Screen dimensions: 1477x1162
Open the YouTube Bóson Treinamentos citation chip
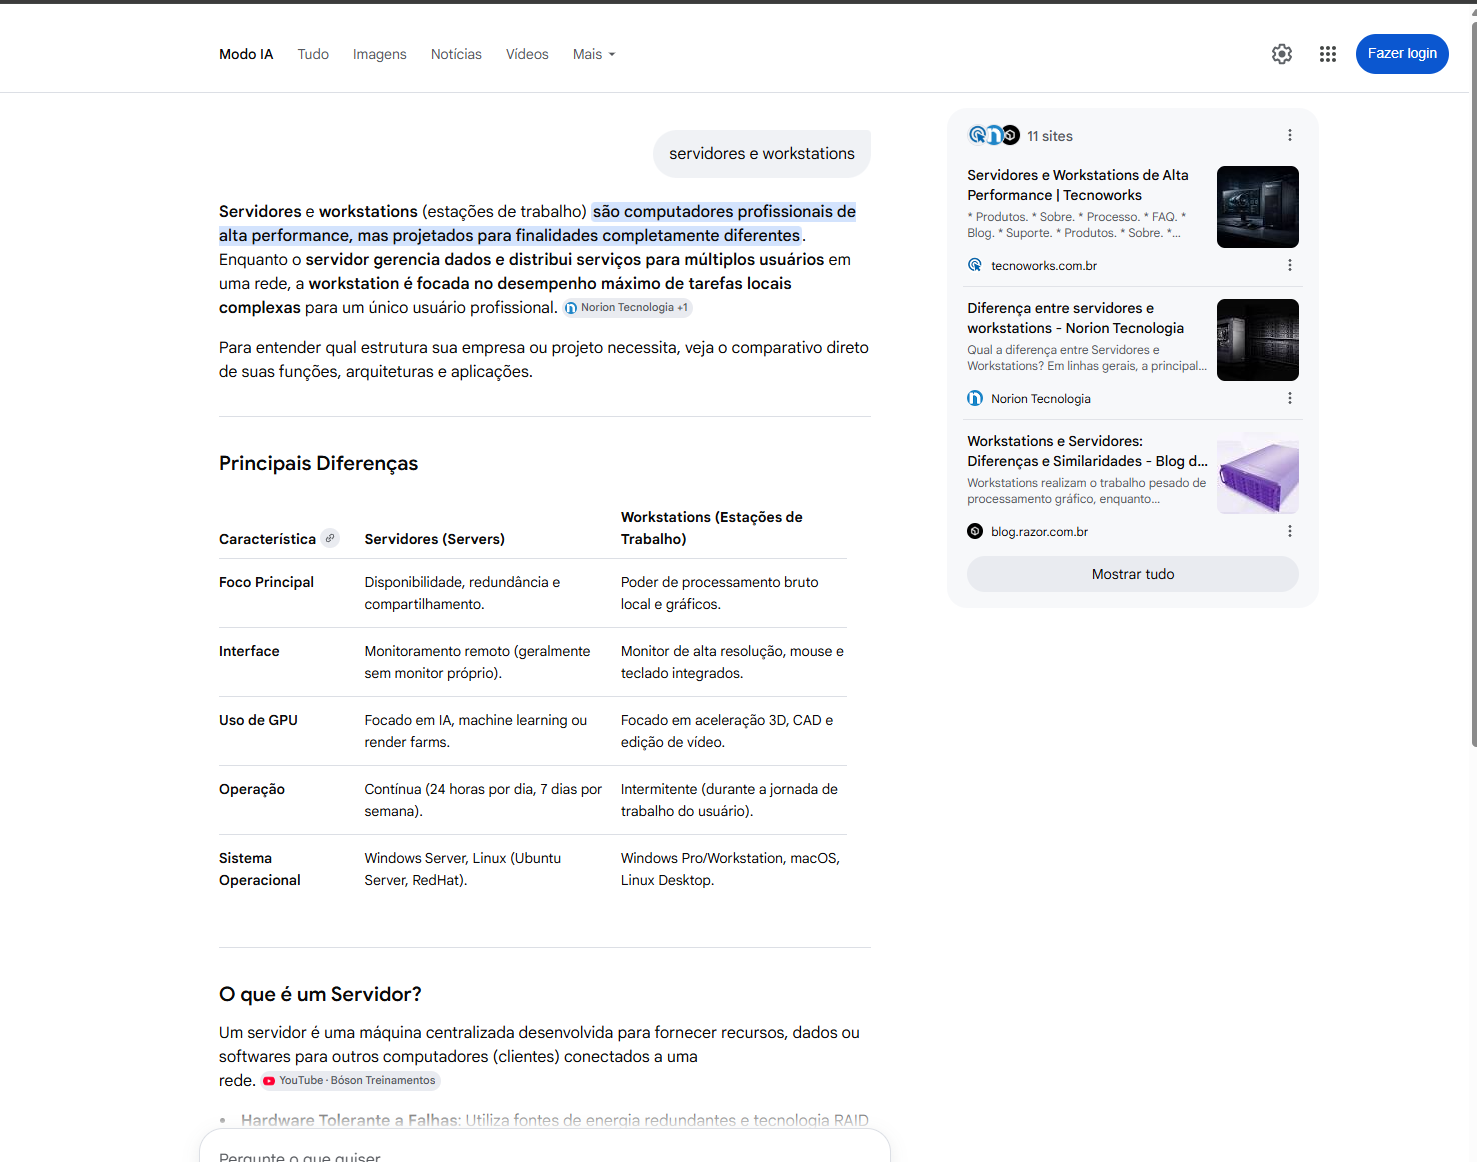click(x=350, y=1080)
